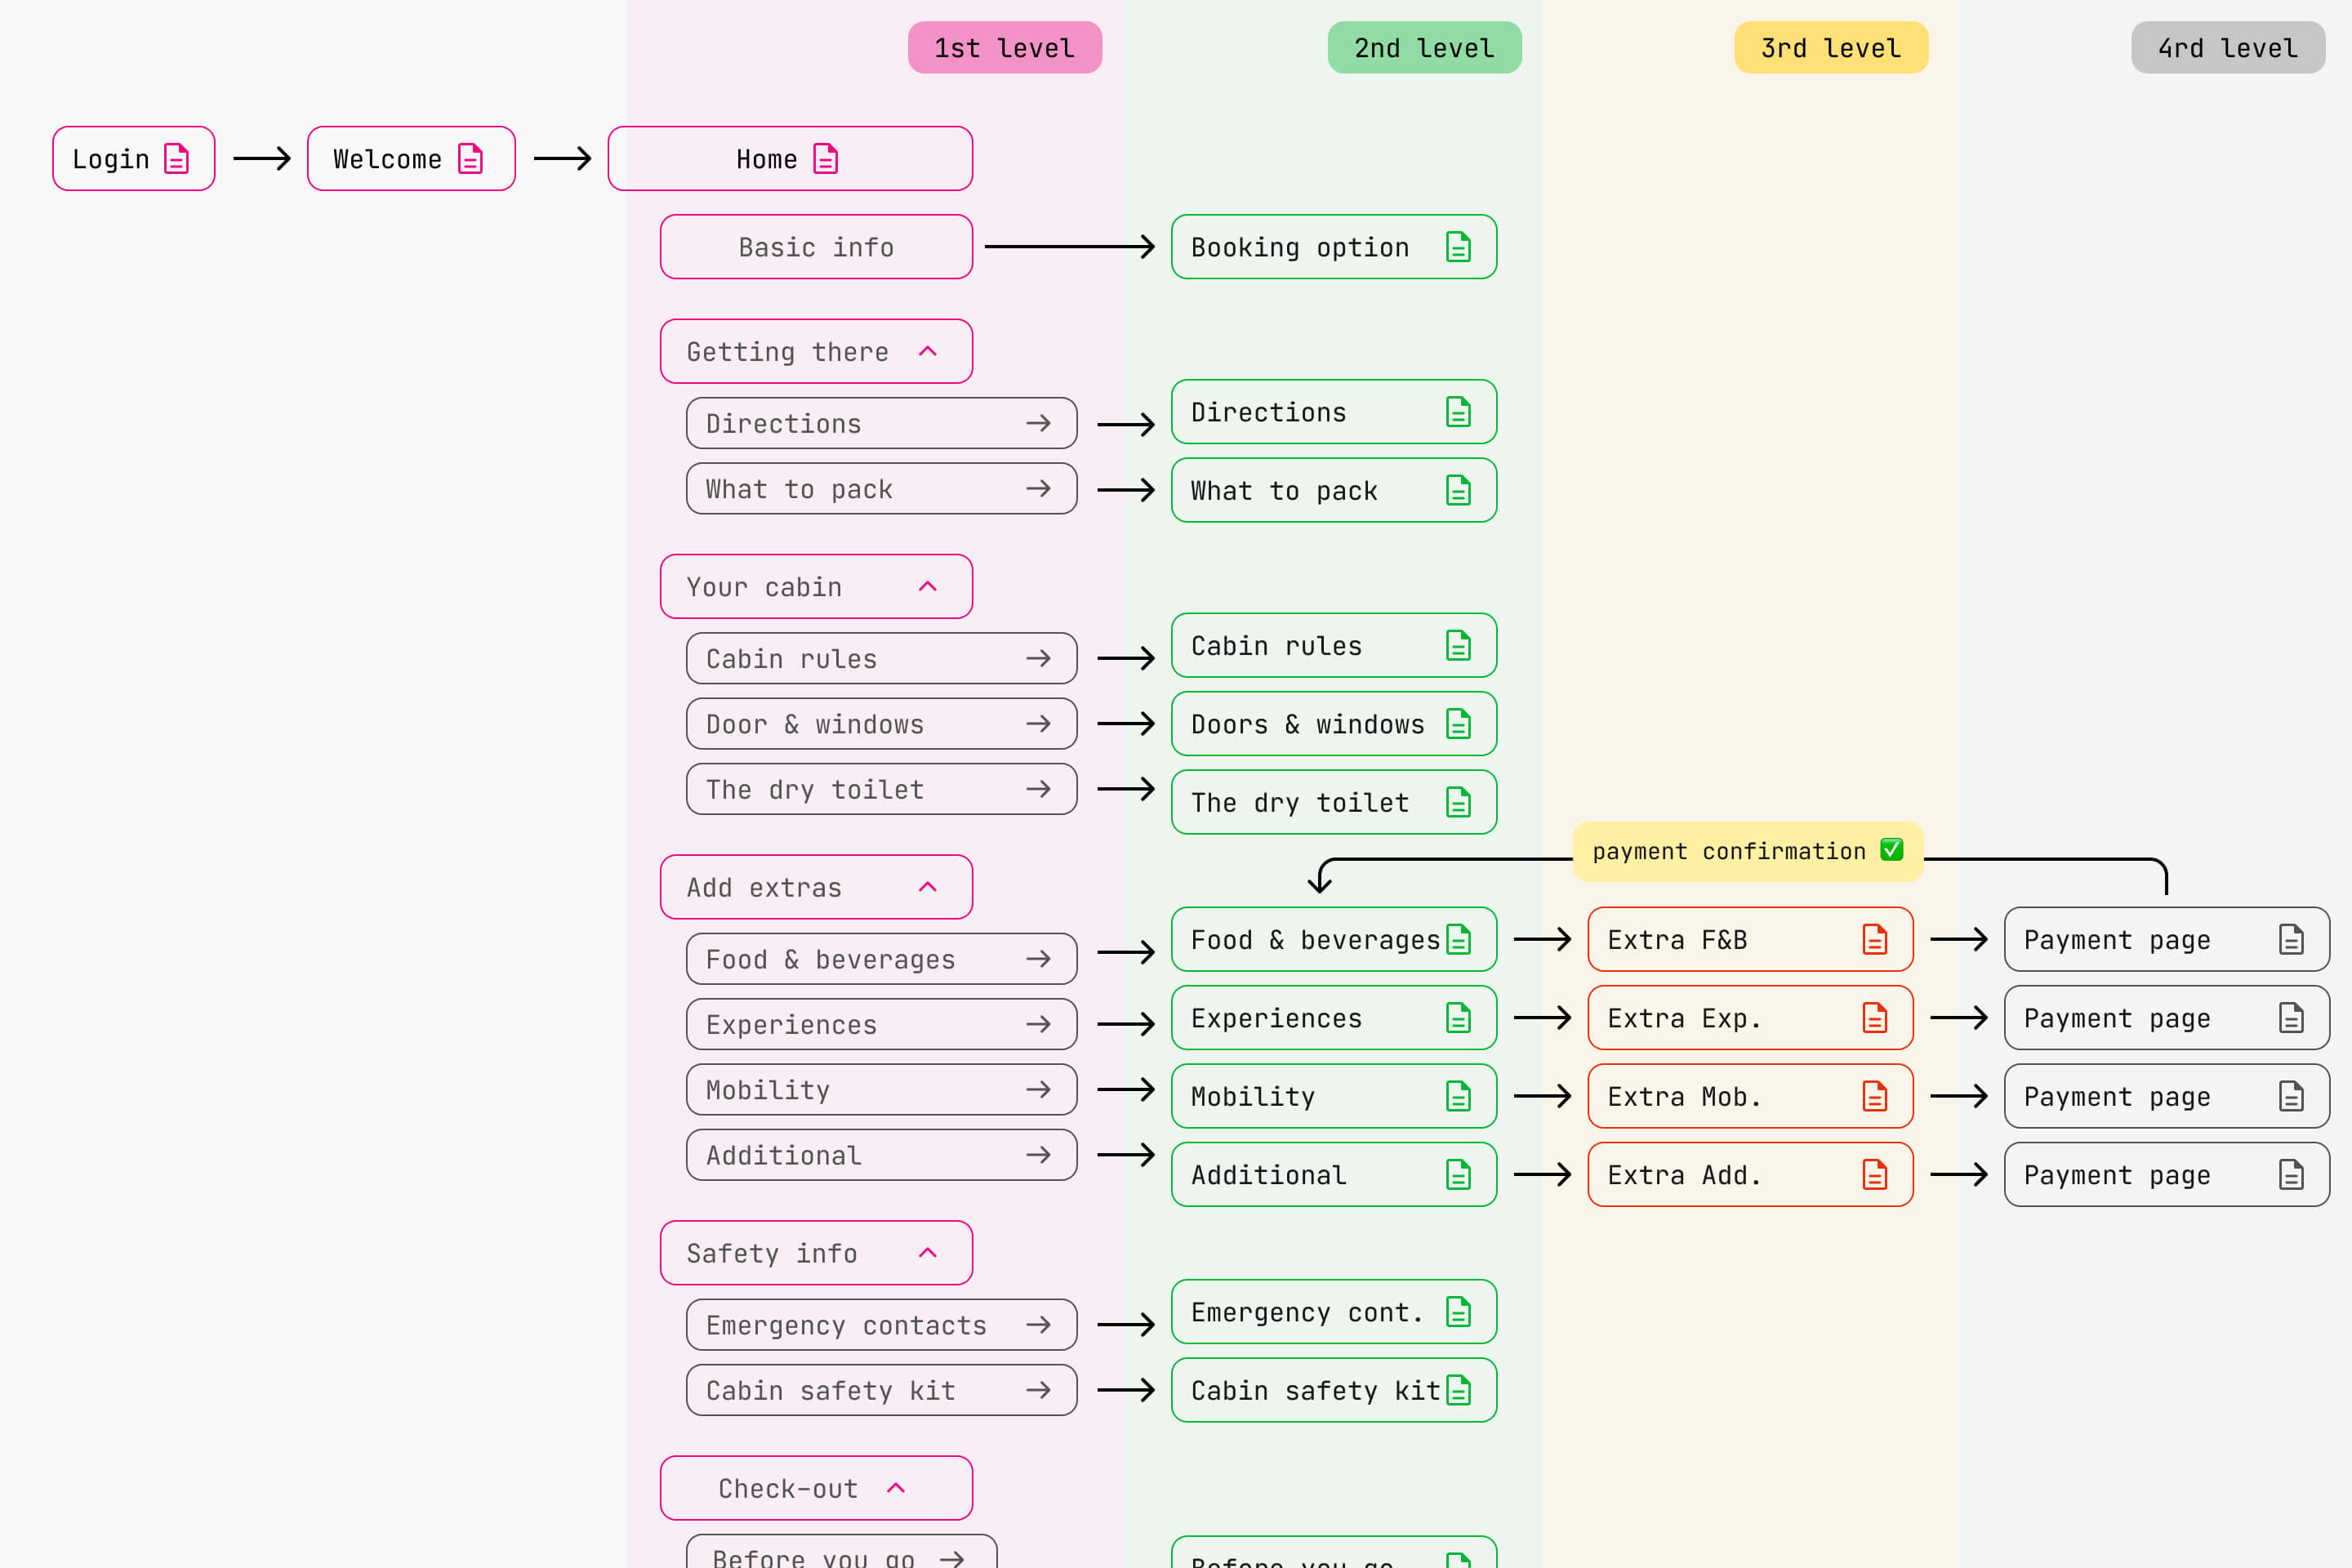Click the page icon in Payment page after Extra Add.
Image resolution: width=2352 pixels, height=1568 pixels.
click(2291, 1175)
